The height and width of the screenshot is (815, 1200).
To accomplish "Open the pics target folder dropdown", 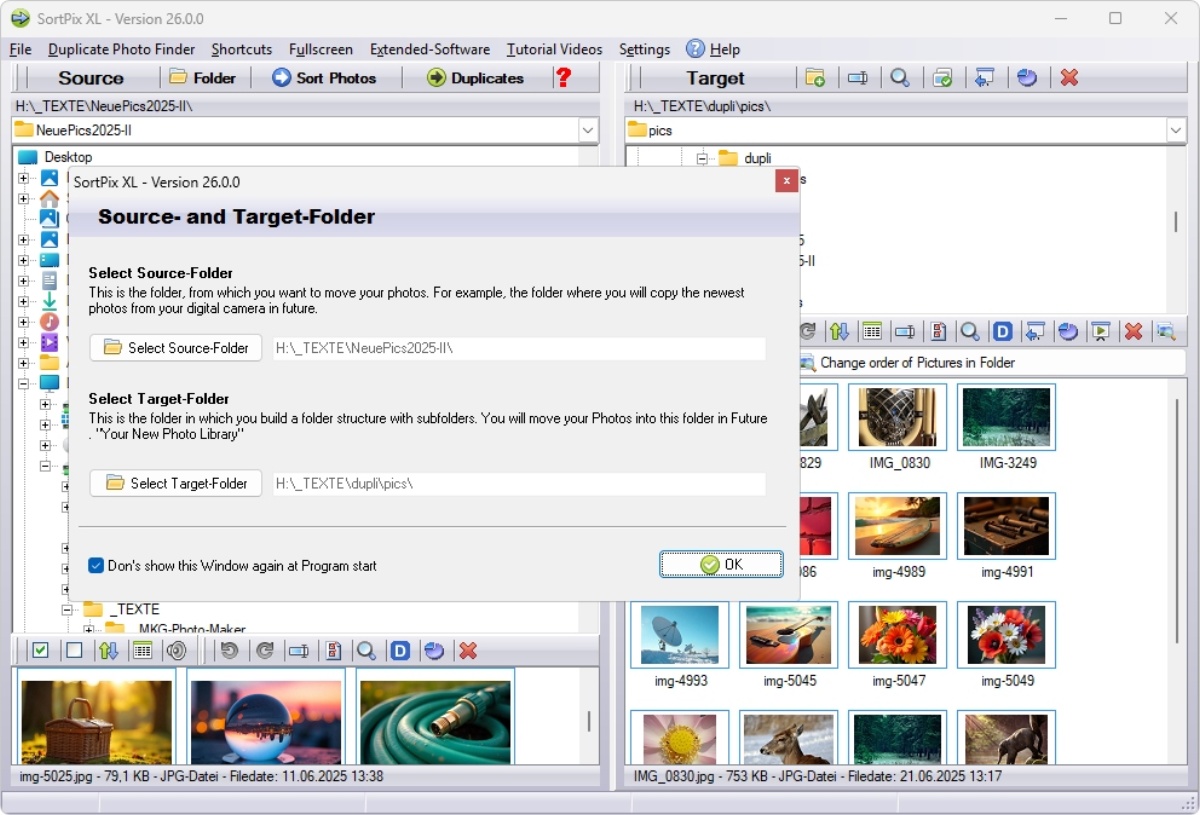I will (1175, 130).
